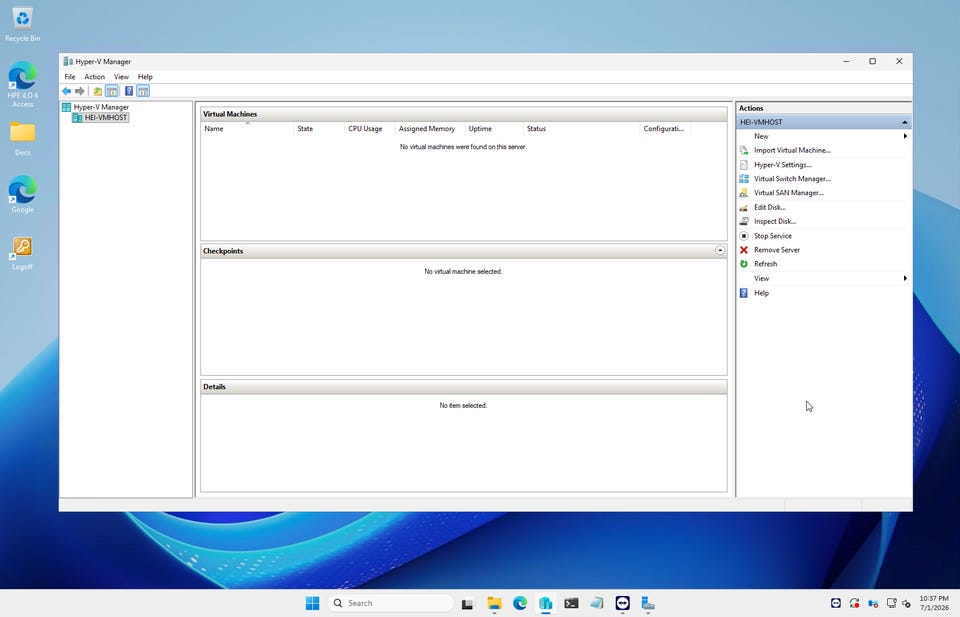Click the blue Help icon in Actions pane
This screenshot has height=617, width=960.
[x=744, y=293]
